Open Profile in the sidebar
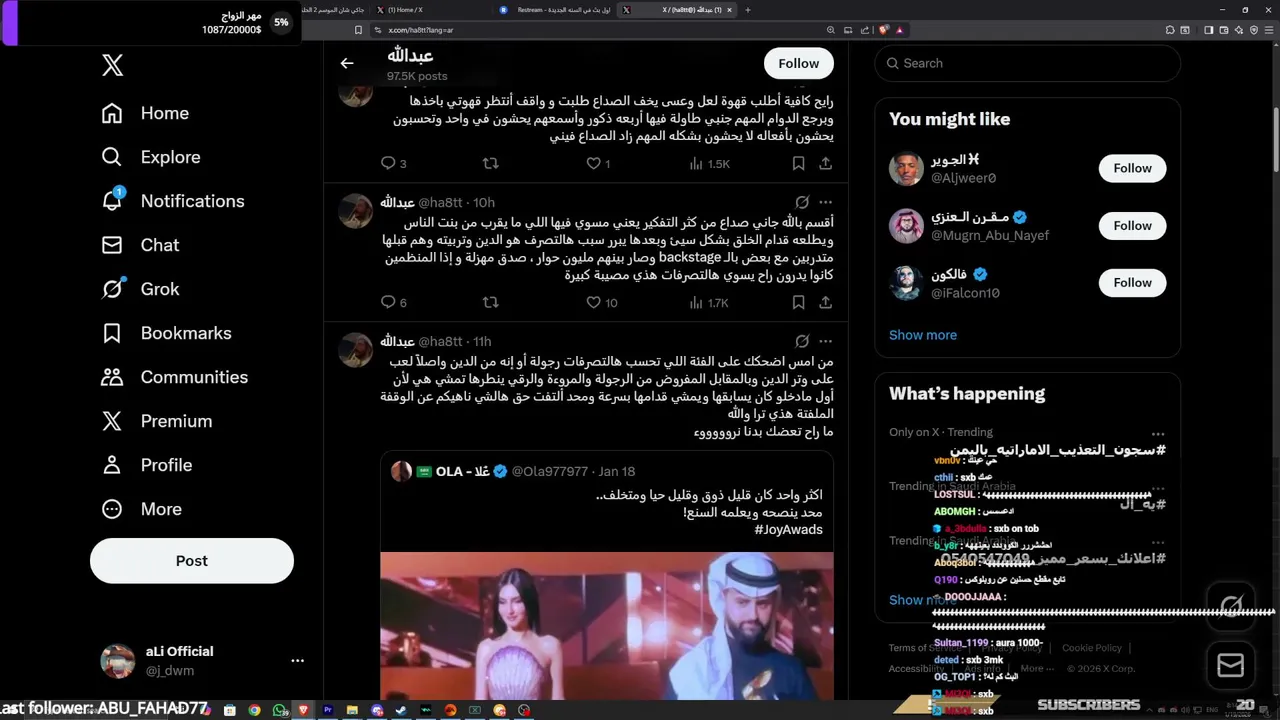 [x=146, y=465]
